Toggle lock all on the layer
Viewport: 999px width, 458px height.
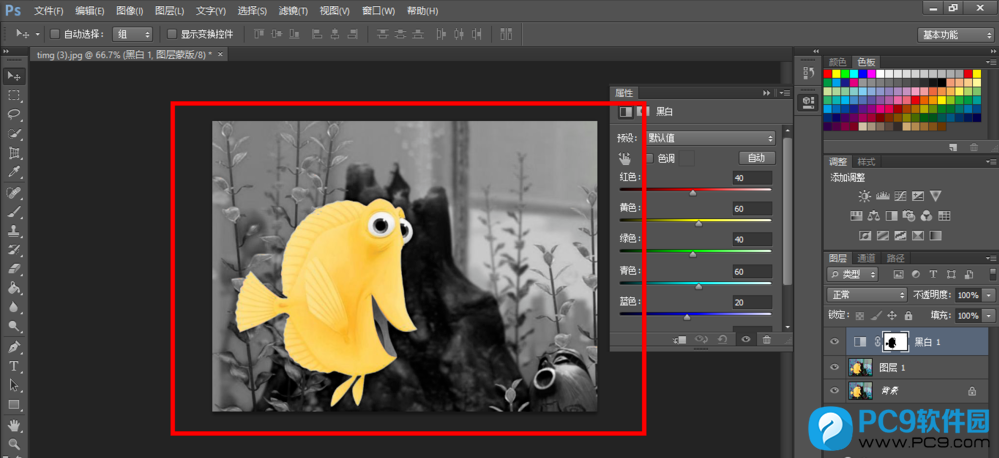[908, 315]
